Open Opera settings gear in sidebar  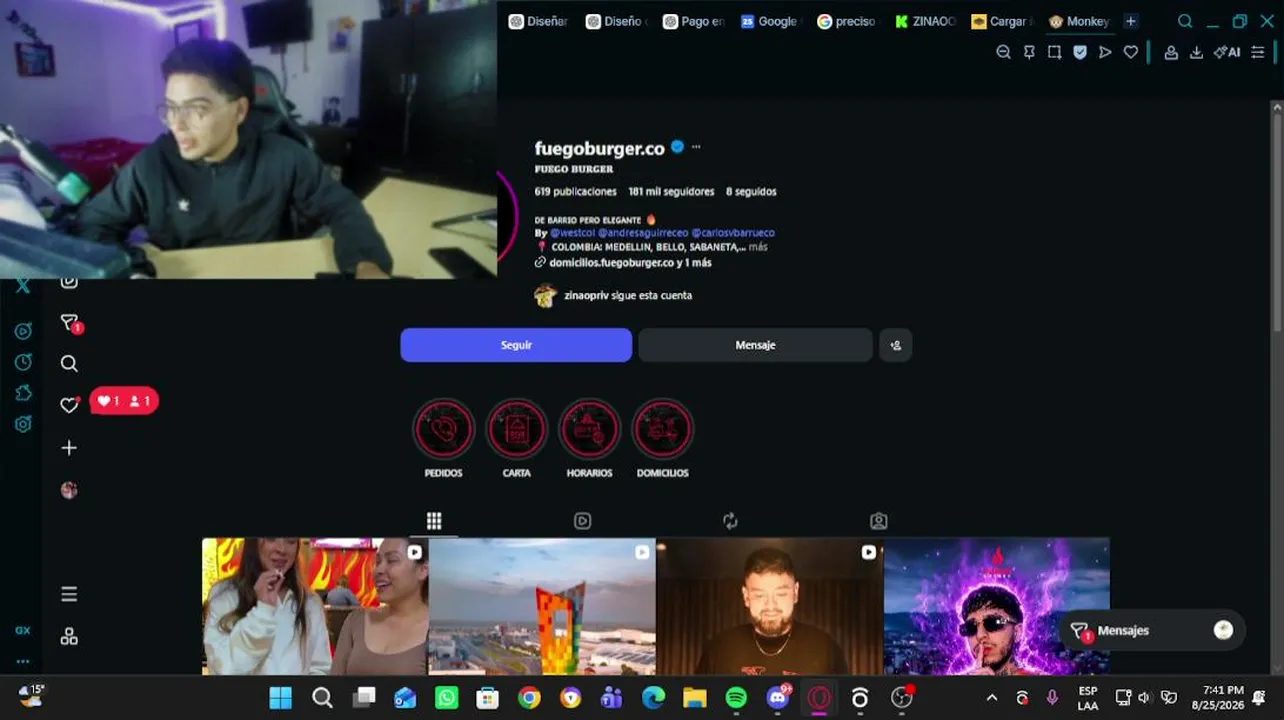tap(23, 424)
